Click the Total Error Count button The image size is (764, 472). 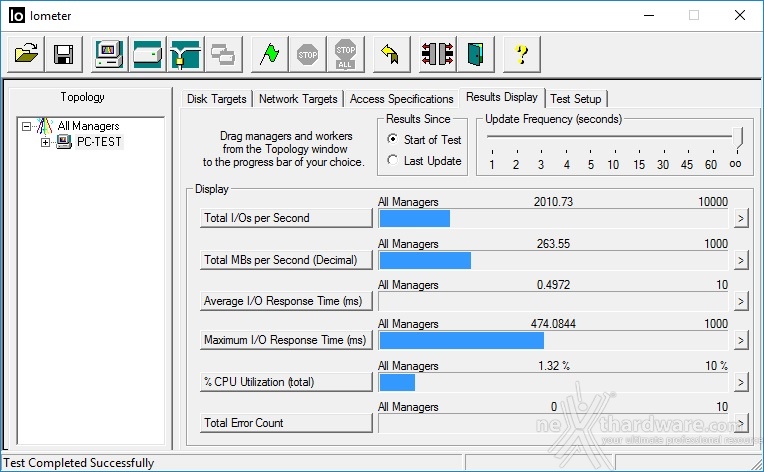point(286,423)
